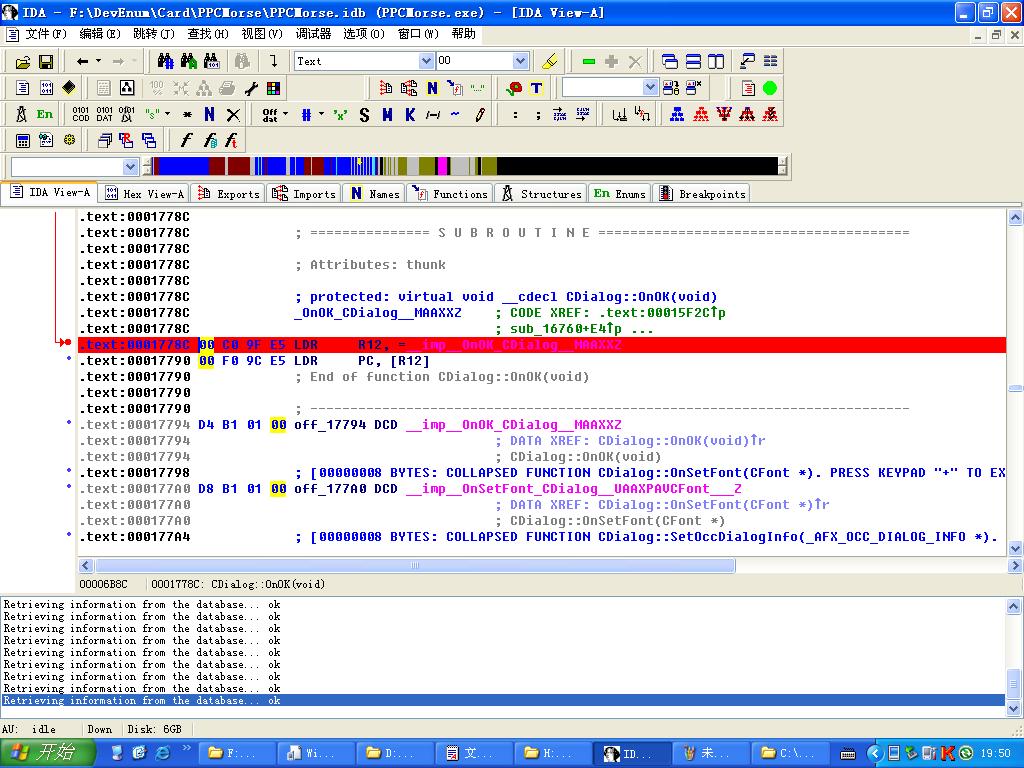Convert operand to string with the S icon

click(x=364, y=114)
